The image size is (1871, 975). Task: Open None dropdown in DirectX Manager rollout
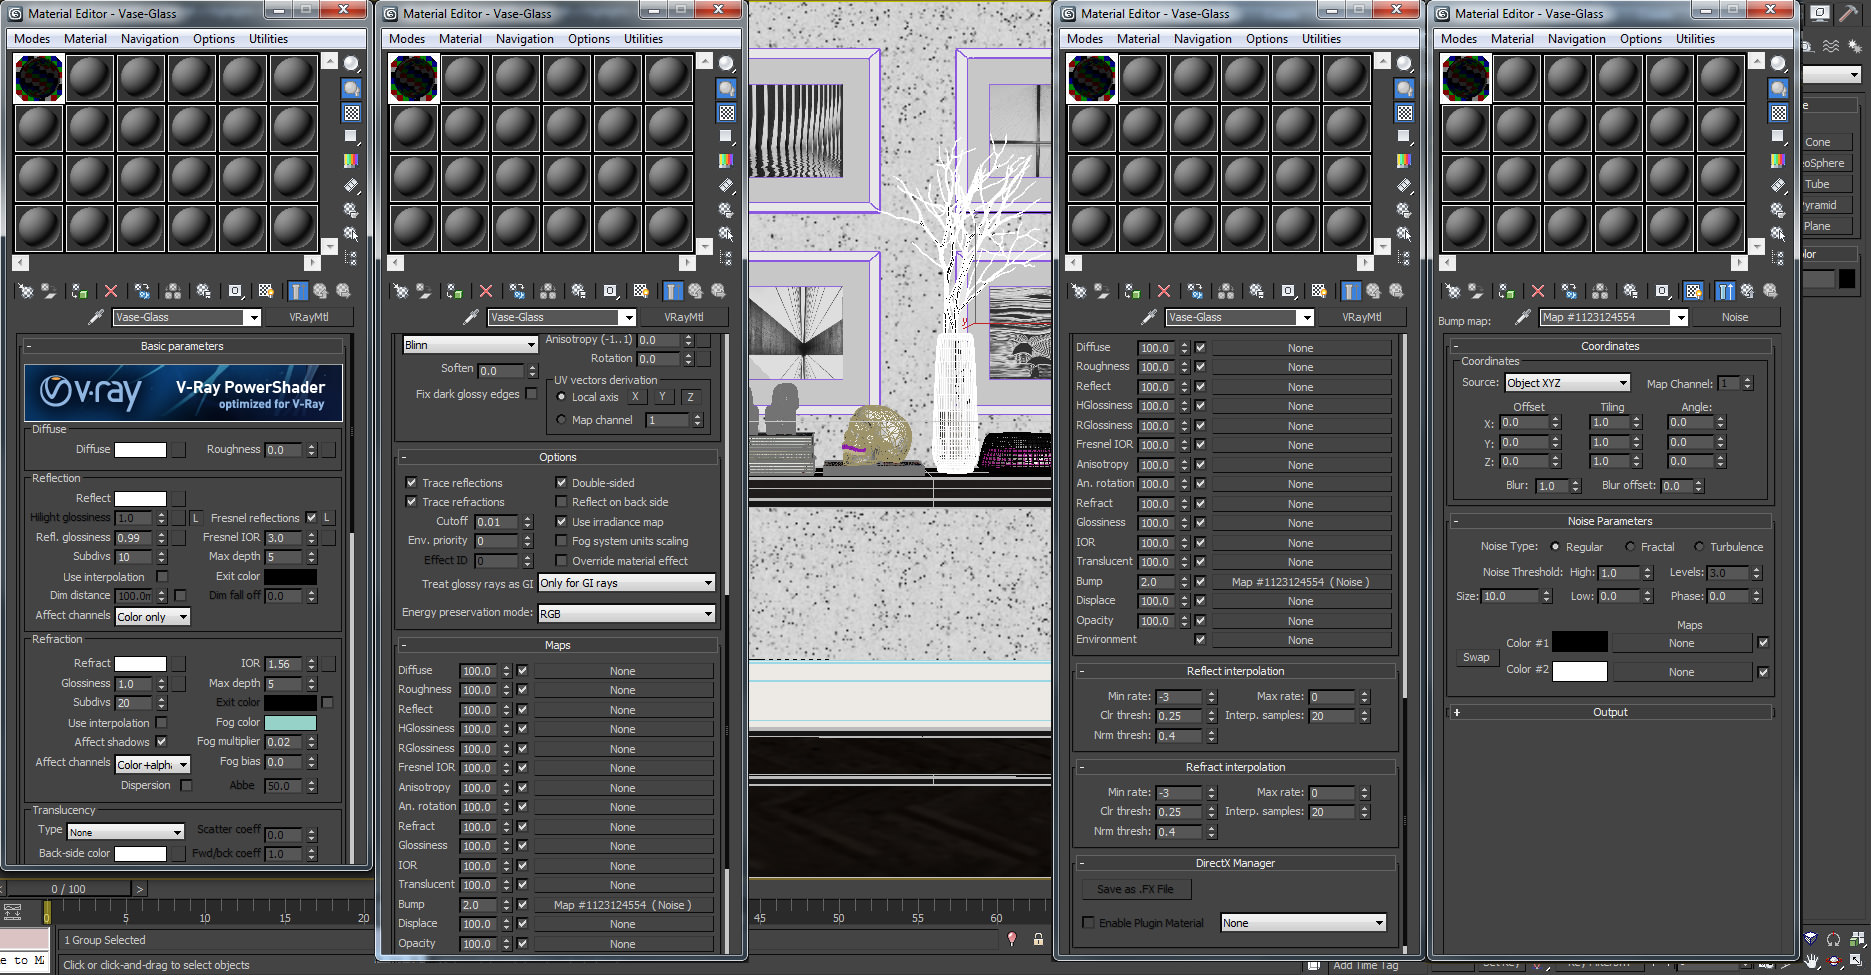pos(1304,923)
